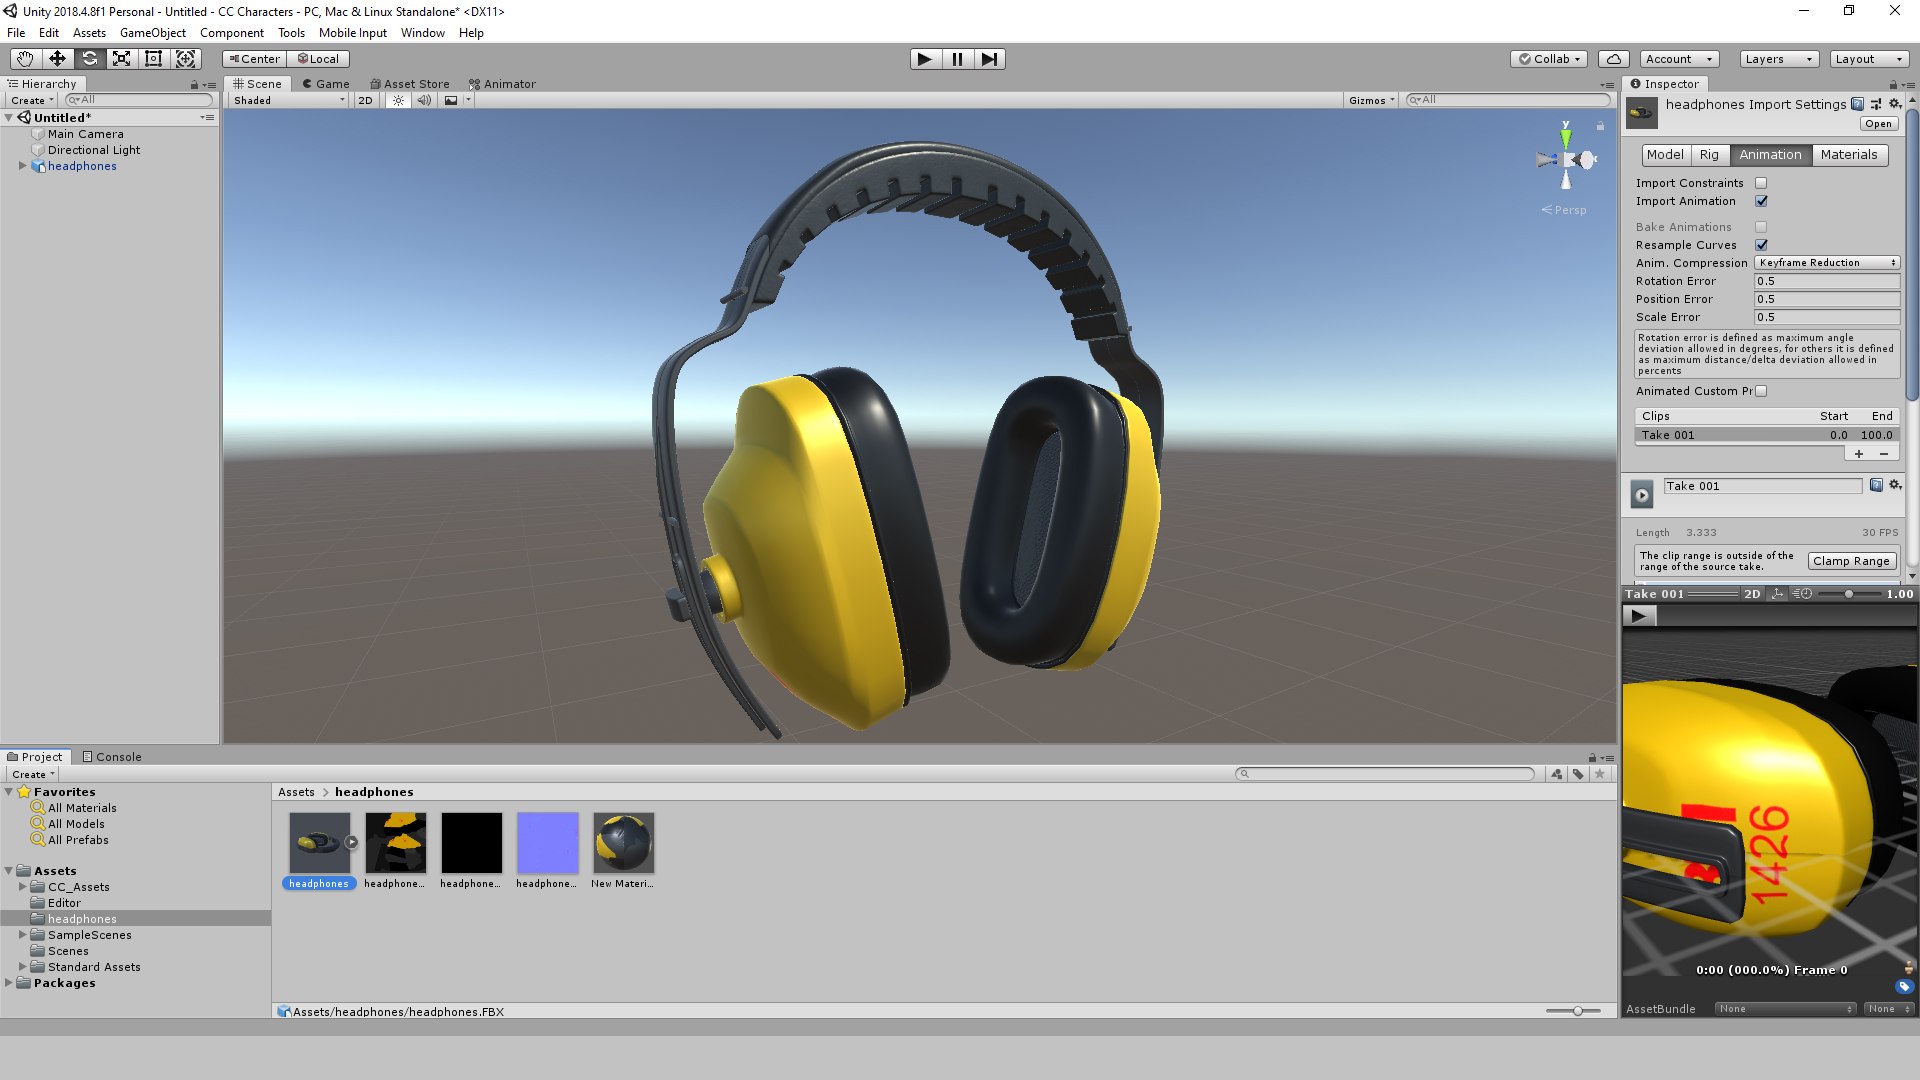Switch to Console tab
The width and height of the screenshot is (1920, 1080).
tap(112, 757)
